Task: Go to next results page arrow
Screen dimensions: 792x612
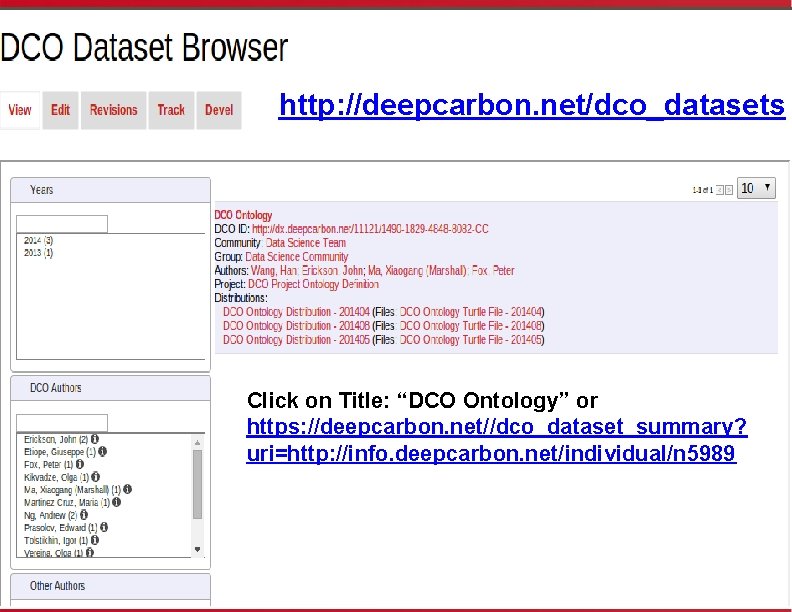Action: click(x=729, y=190)
